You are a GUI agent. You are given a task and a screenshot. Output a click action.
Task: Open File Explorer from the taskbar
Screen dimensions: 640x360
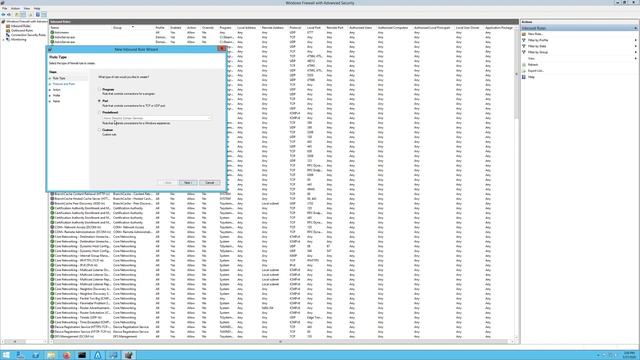click(51, 355)
